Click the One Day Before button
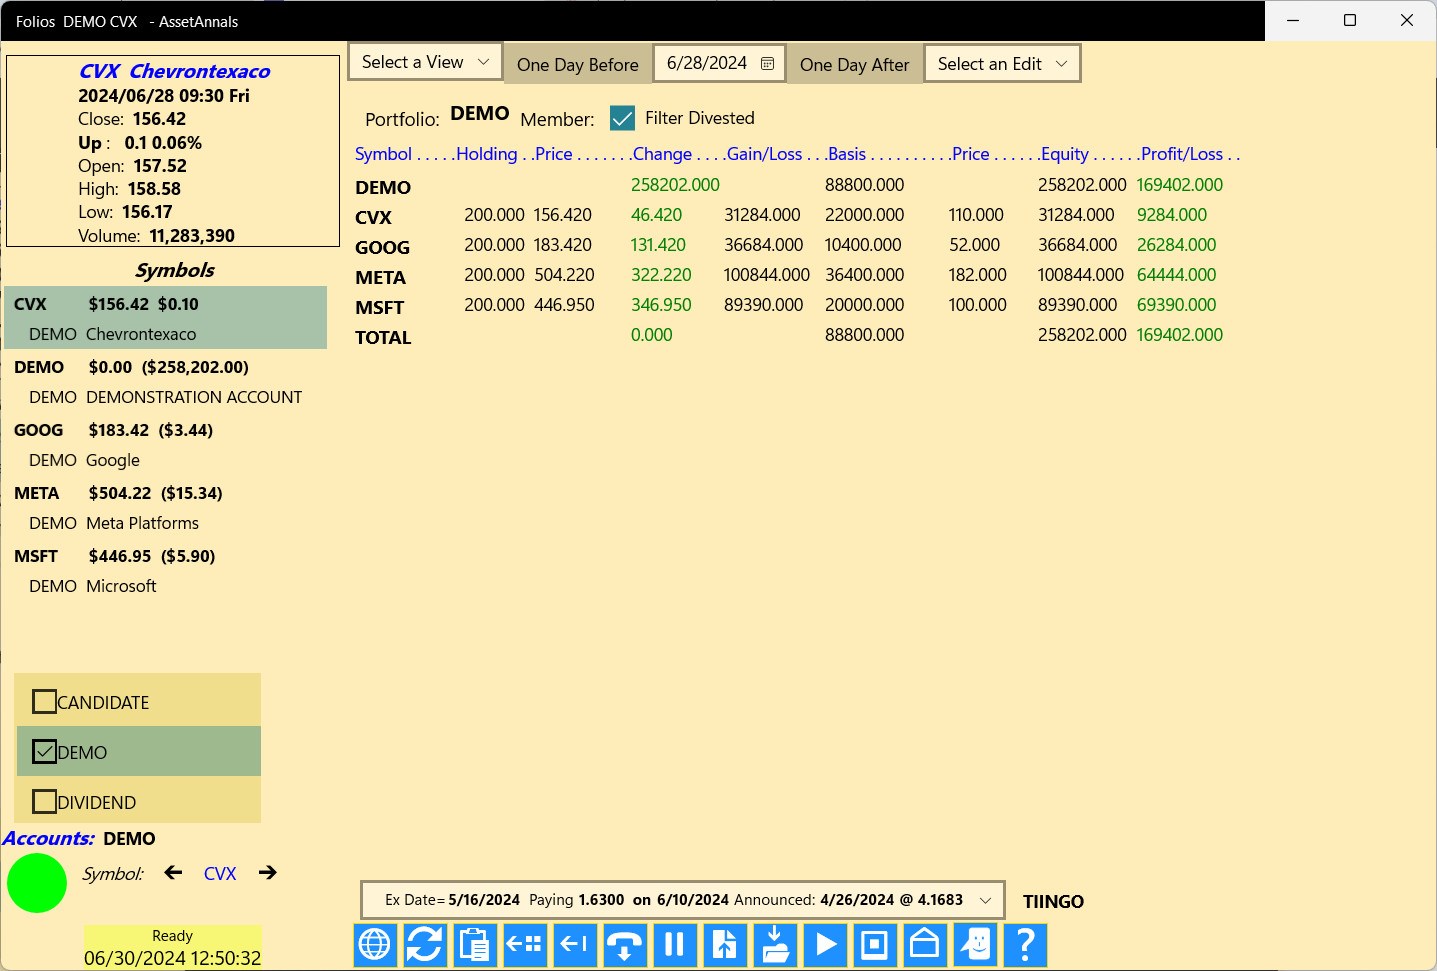Viewport: 1437px width, 971px height. tap(578, 64)
